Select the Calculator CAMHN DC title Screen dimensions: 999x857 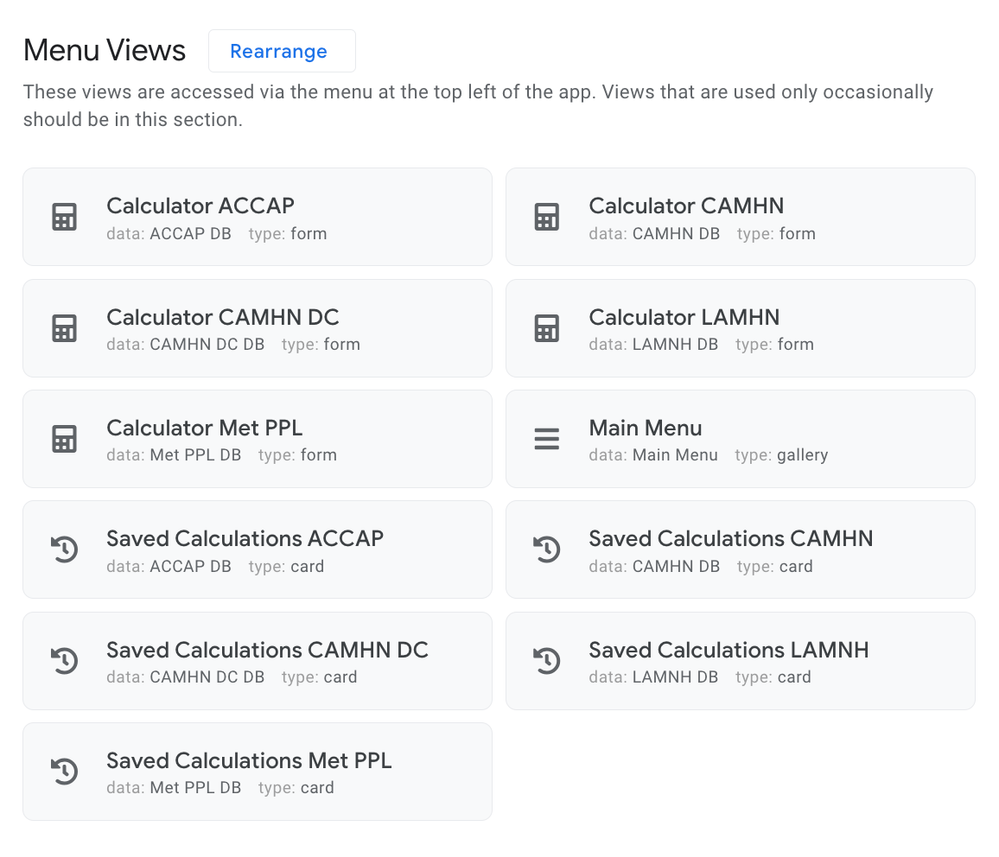(x=222, y=317)
